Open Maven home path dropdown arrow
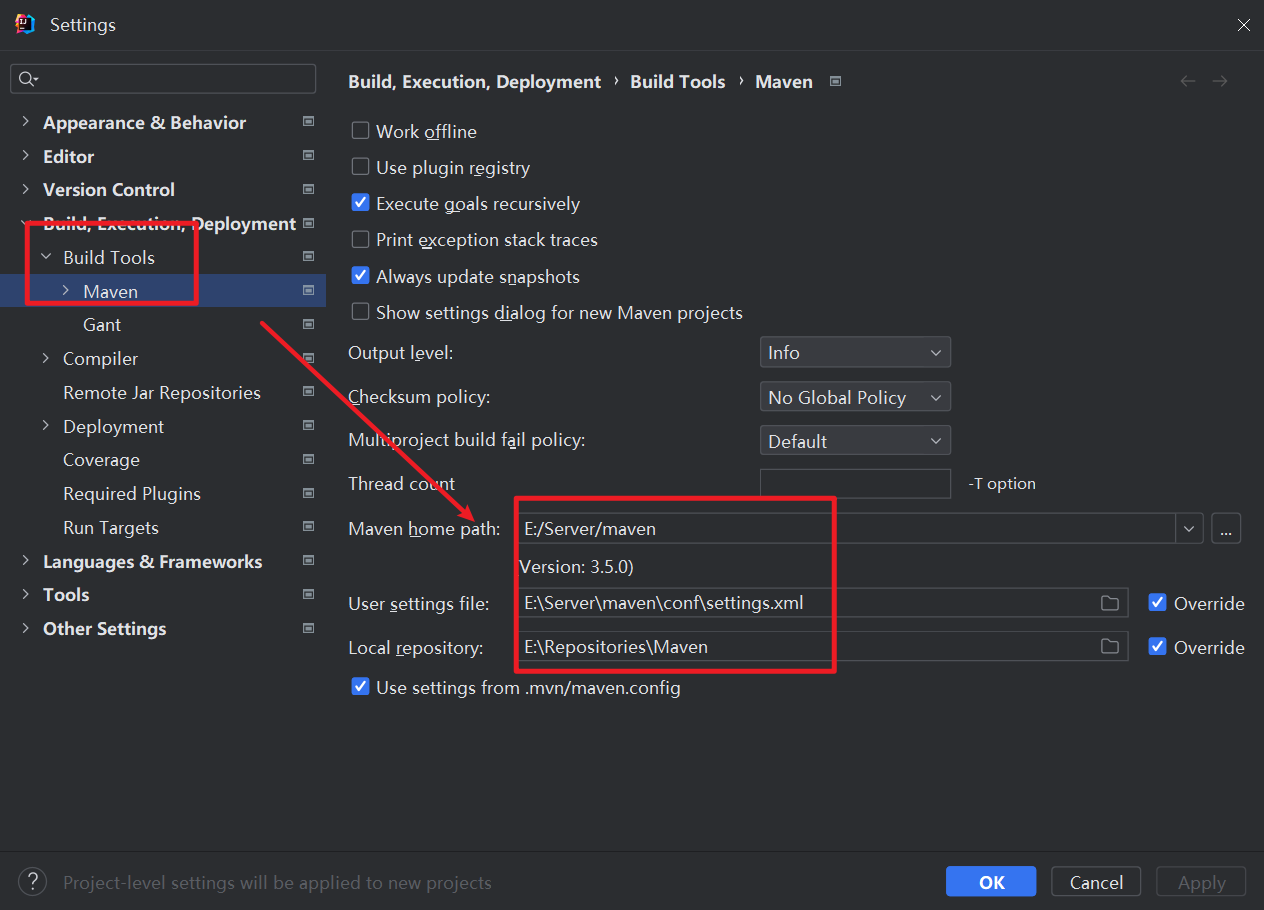The image size is (1264, 910). coord(1189,528)
